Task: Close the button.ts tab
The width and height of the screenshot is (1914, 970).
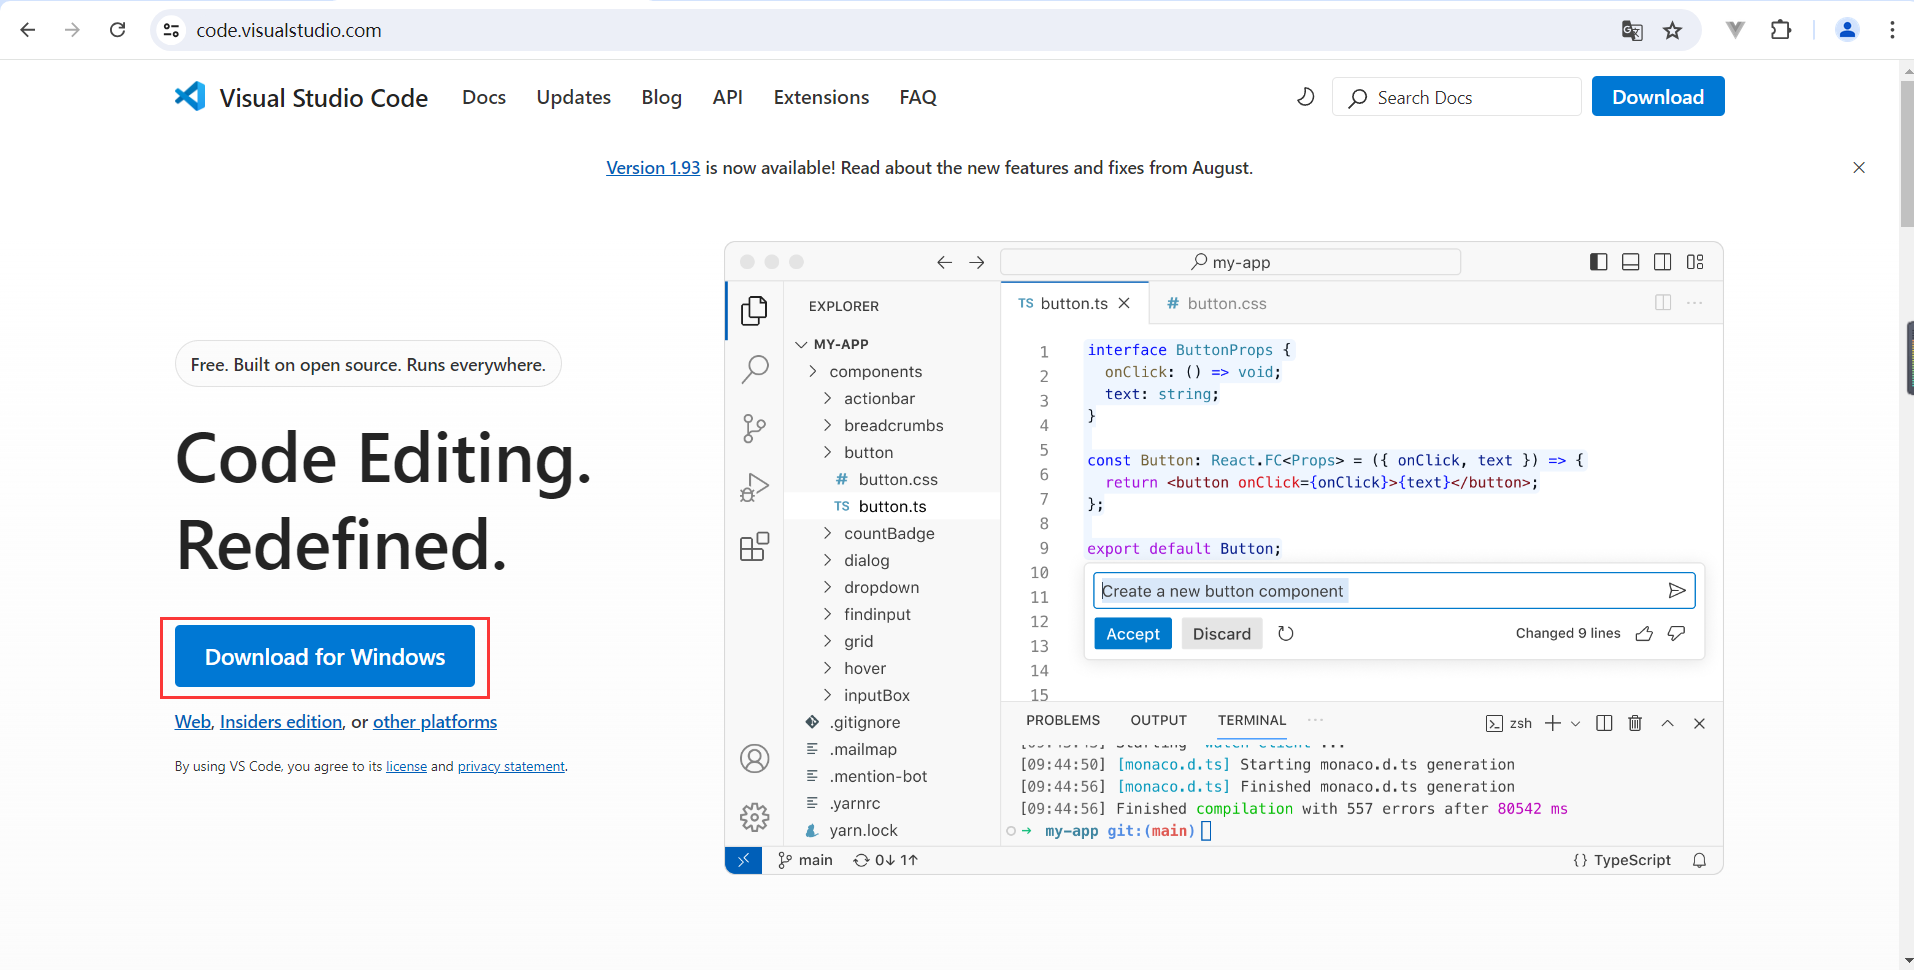Action: [1124, 303]
